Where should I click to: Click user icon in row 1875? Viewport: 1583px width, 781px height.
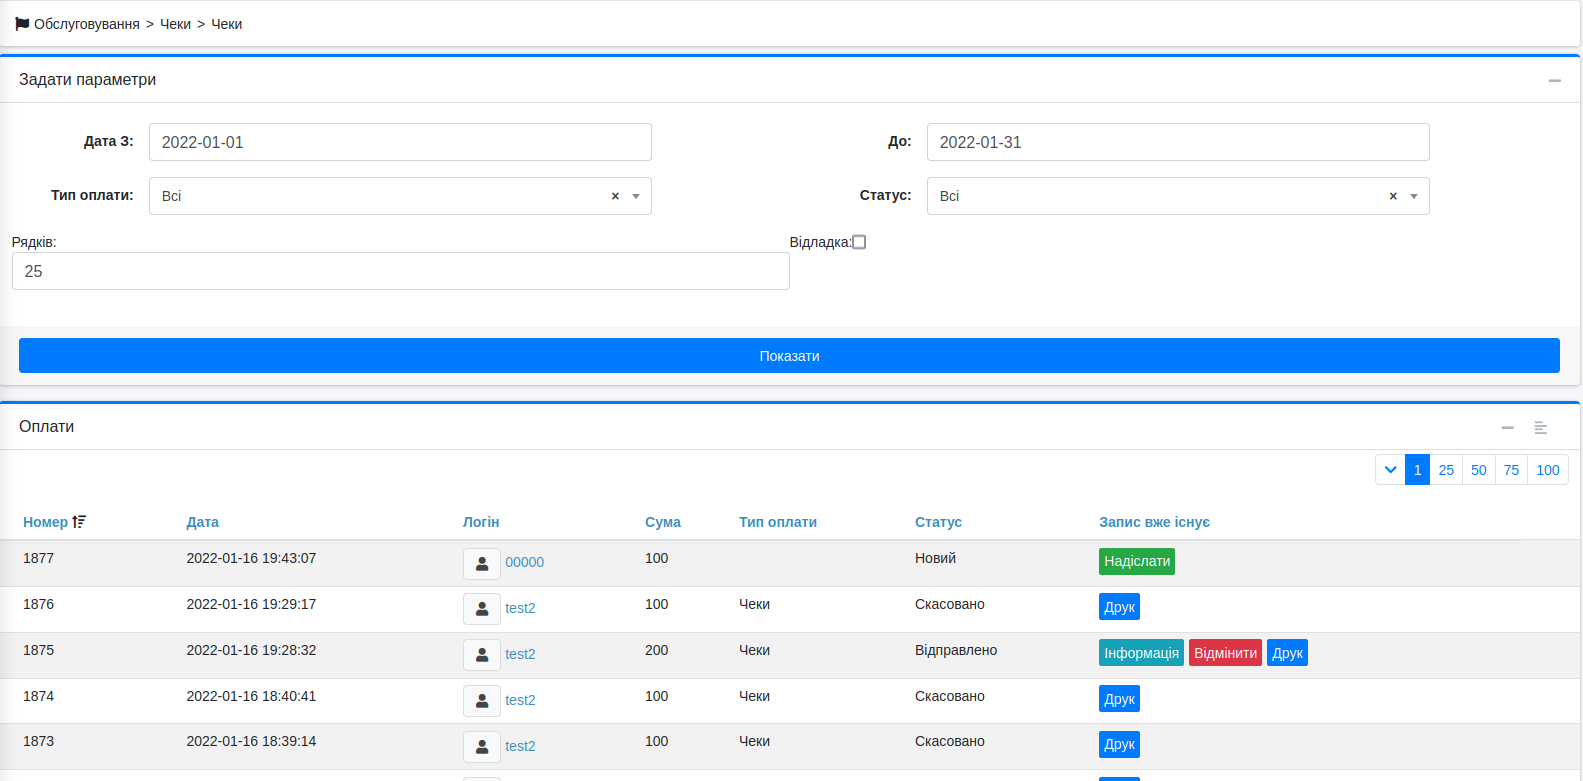[x=481, y=655]
